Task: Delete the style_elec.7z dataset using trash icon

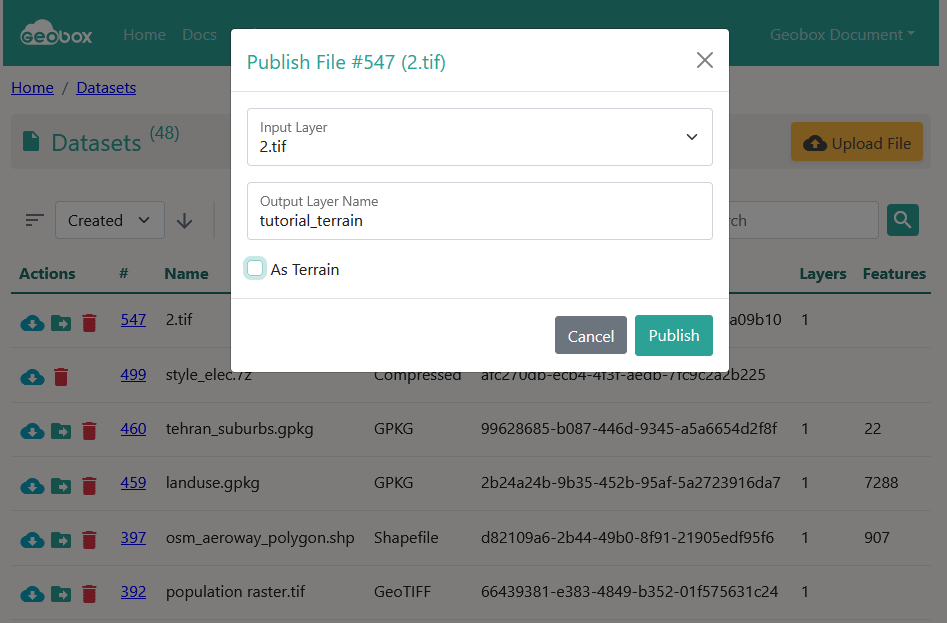Action: [x=61, y=376]
